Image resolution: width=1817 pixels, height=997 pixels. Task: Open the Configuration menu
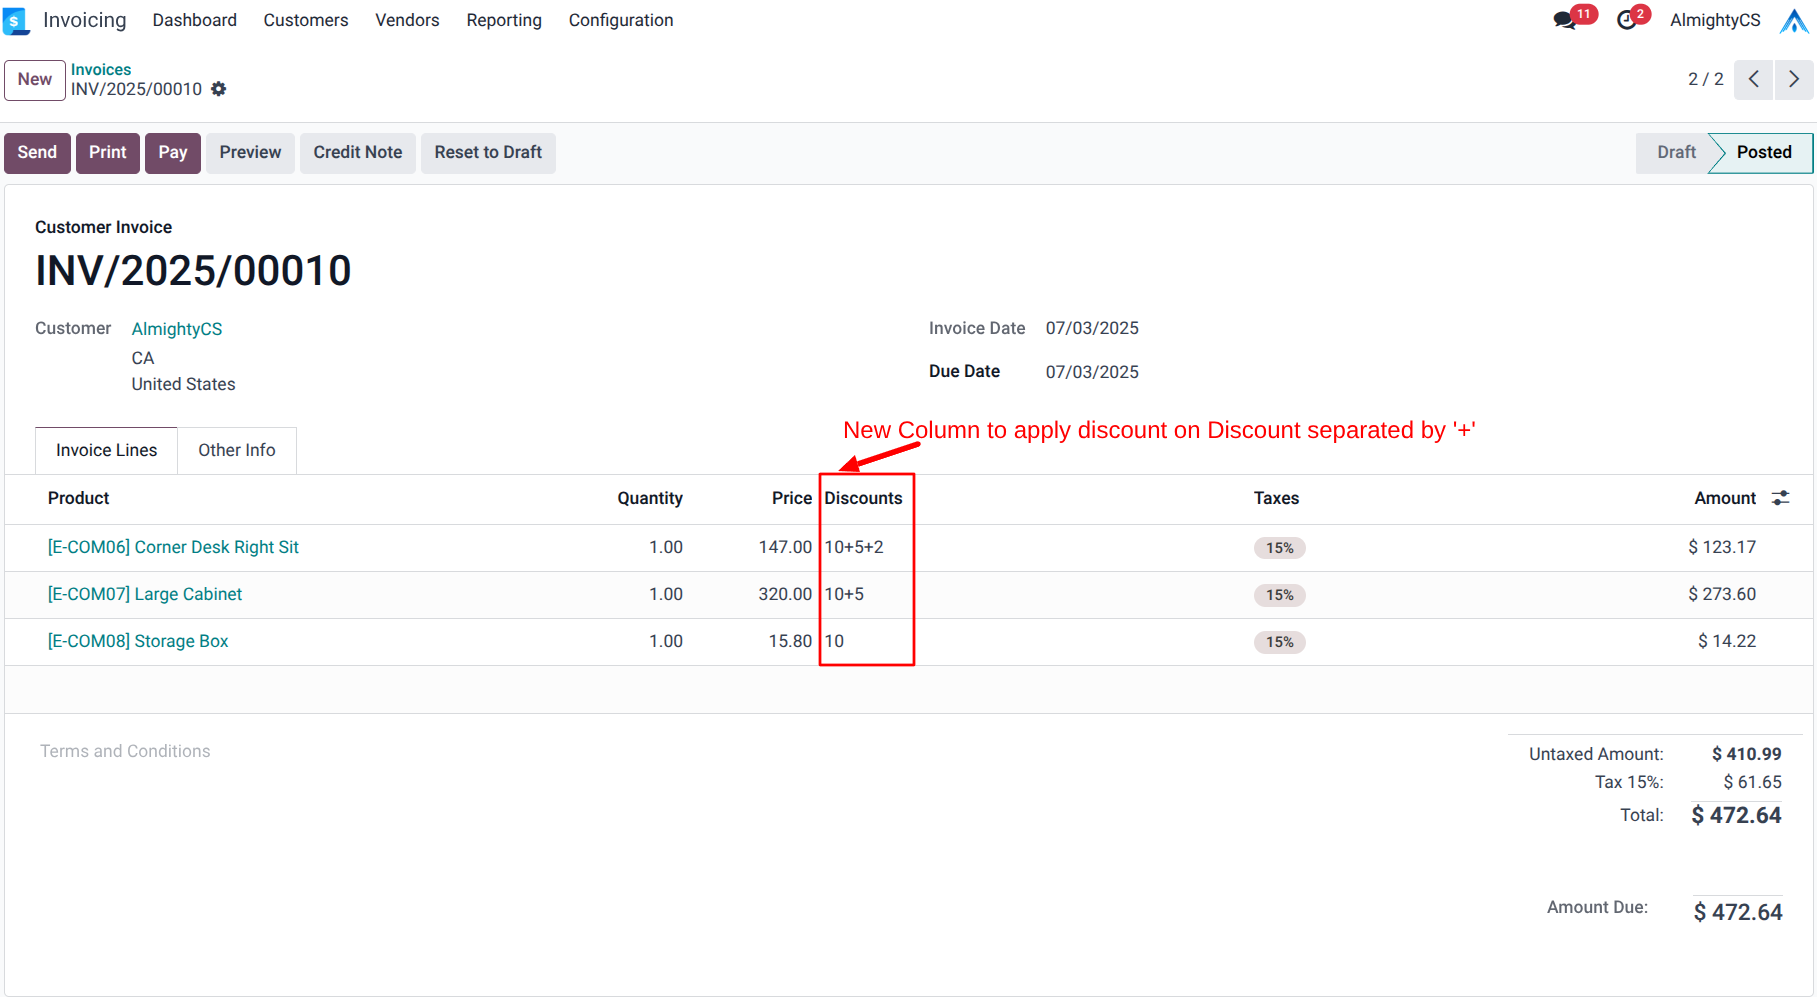pyautogui.click(x=621, y=20)
